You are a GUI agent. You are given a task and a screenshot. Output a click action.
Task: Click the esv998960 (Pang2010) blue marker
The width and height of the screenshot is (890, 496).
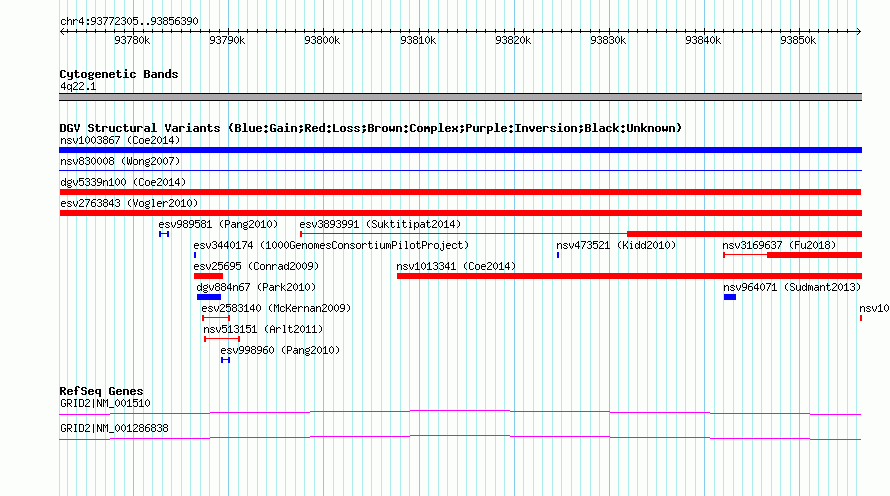click(x=225, y=360)
